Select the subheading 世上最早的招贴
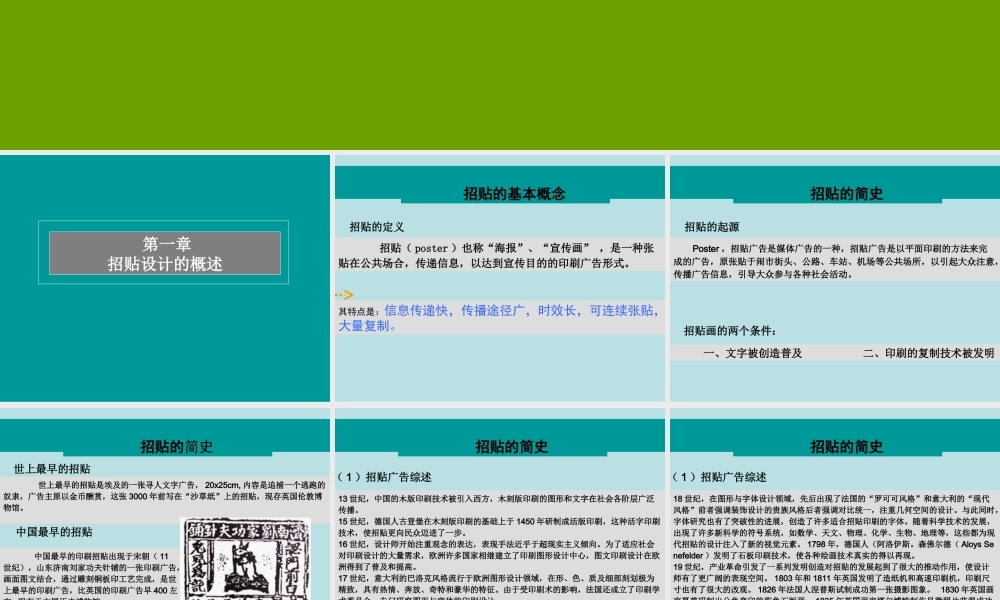The image size is (1000, 600). pos(52,469)
